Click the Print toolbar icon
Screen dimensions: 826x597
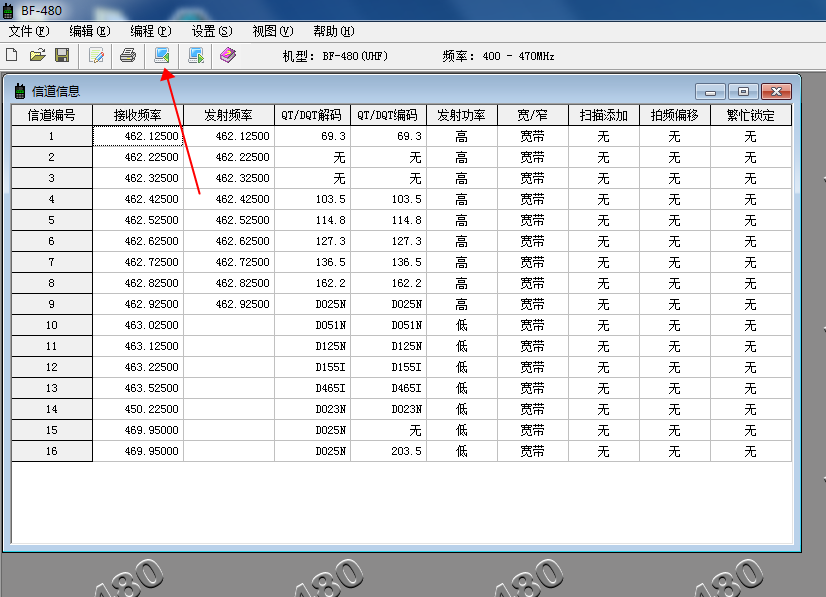[128, 55]
